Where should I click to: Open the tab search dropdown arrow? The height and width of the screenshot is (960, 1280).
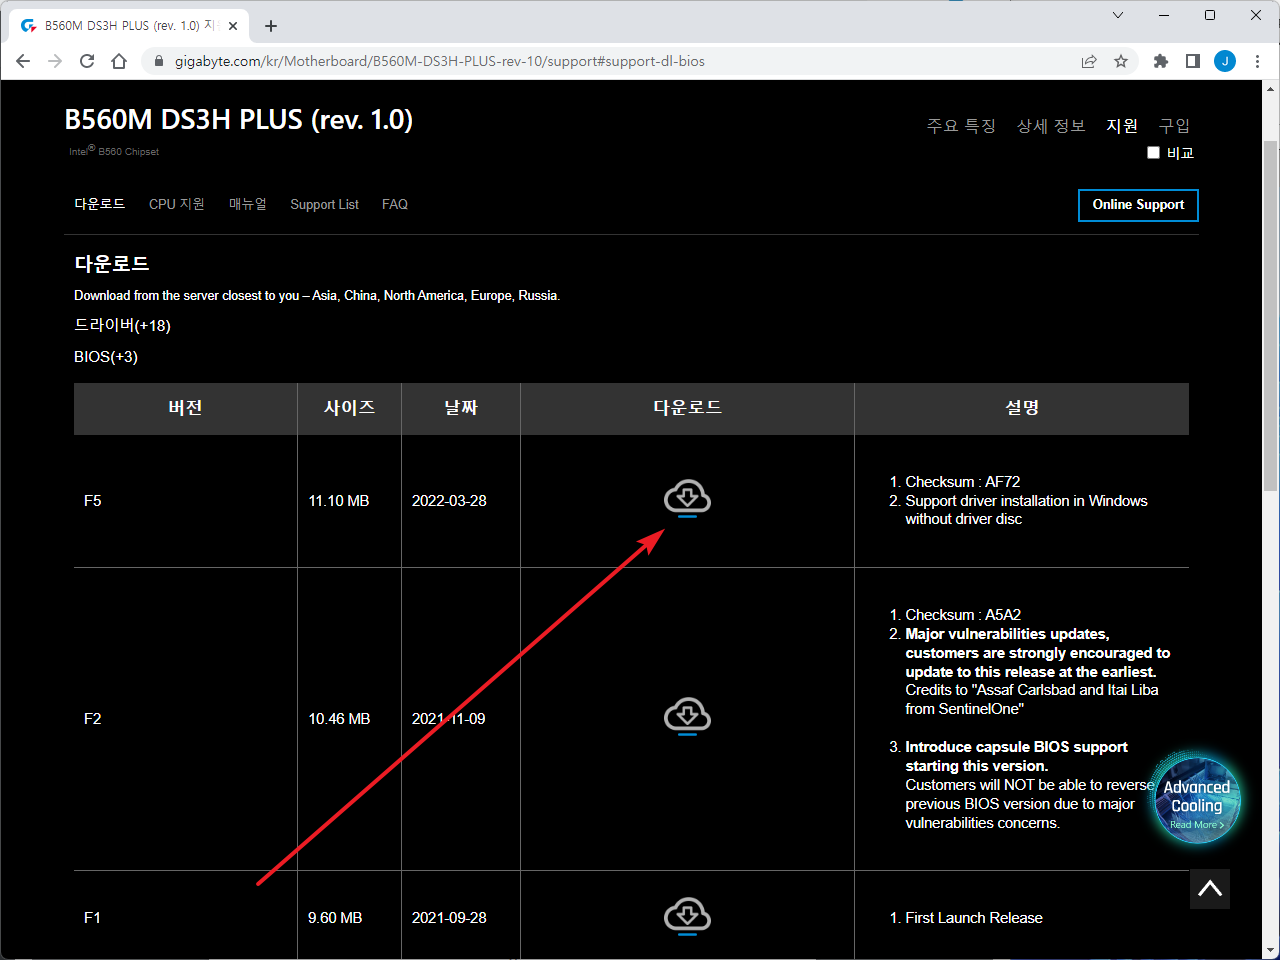[x=1118, y=15]
